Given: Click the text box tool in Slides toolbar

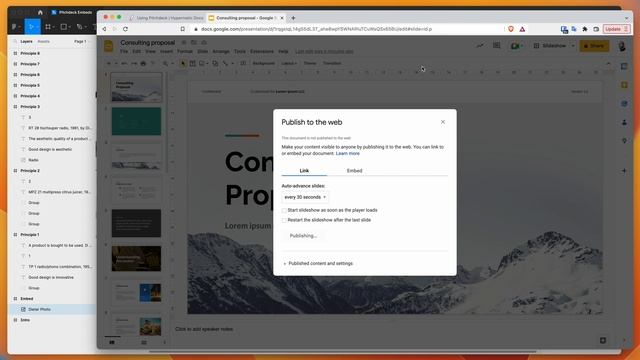Looking at the screenshot, I should coord(192,63).
